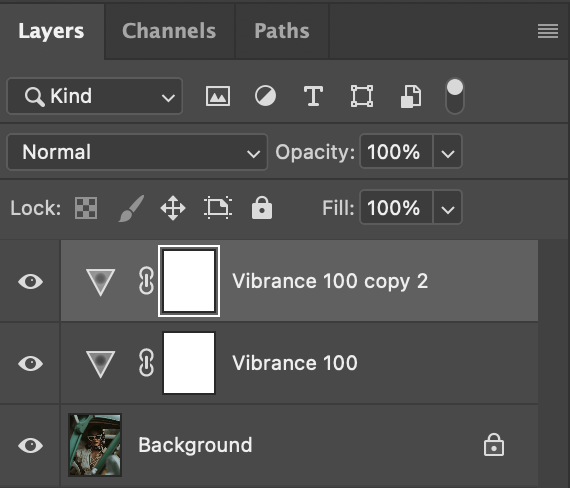Select the Vibrance 100 layer mask thumbnail
570x488 pixels.
point(189,363)
